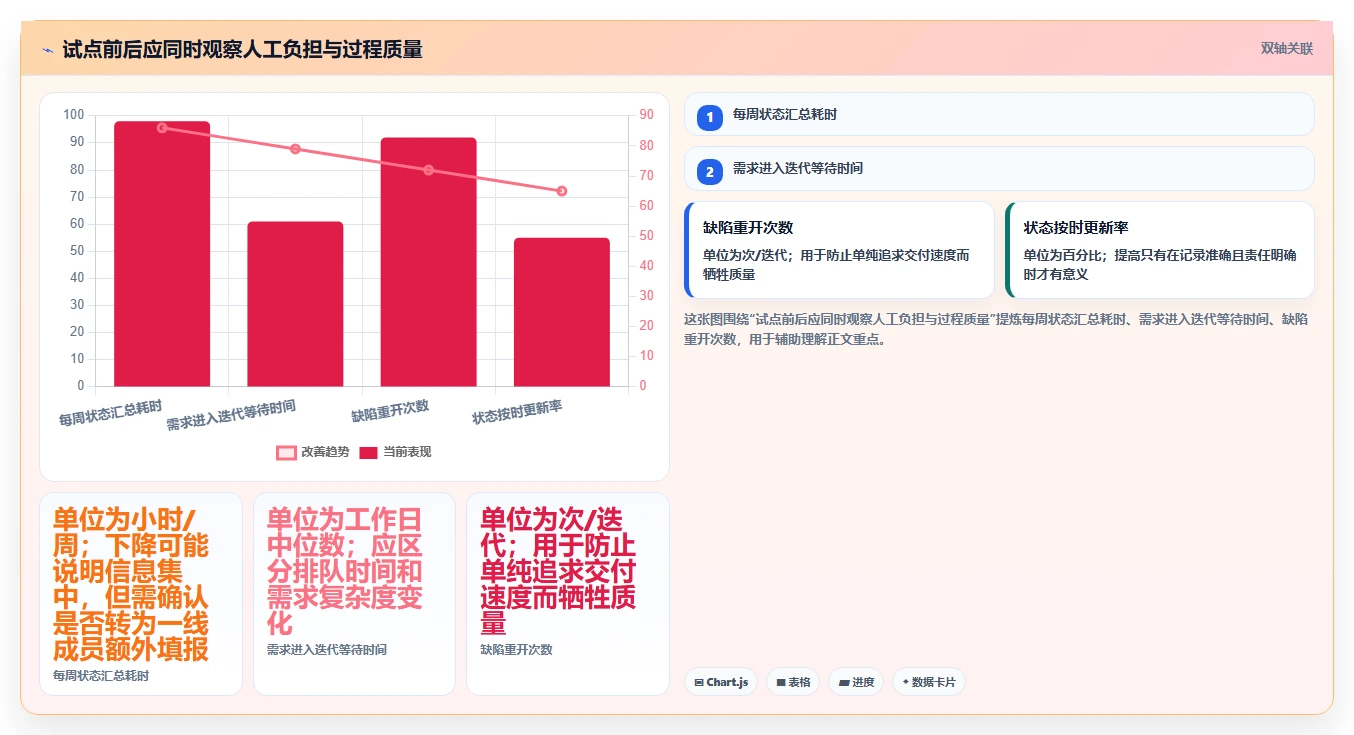
Task: Click the blue number 1 badge
Action: 710,117
